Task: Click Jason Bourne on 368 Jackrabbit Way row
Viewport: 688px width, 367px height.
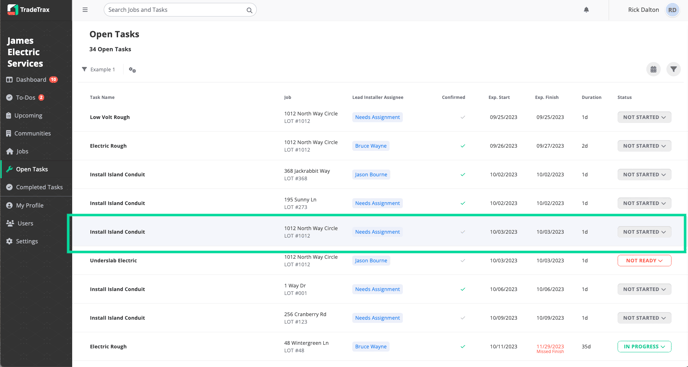Action: tap(371, 175)
